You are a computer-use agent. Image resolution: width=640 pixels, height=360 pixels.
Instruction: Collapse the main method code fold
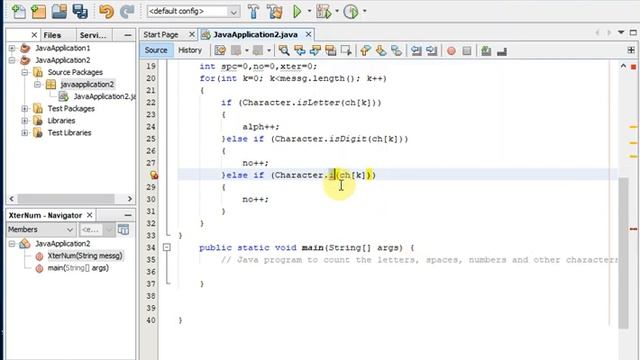(167, 247)
